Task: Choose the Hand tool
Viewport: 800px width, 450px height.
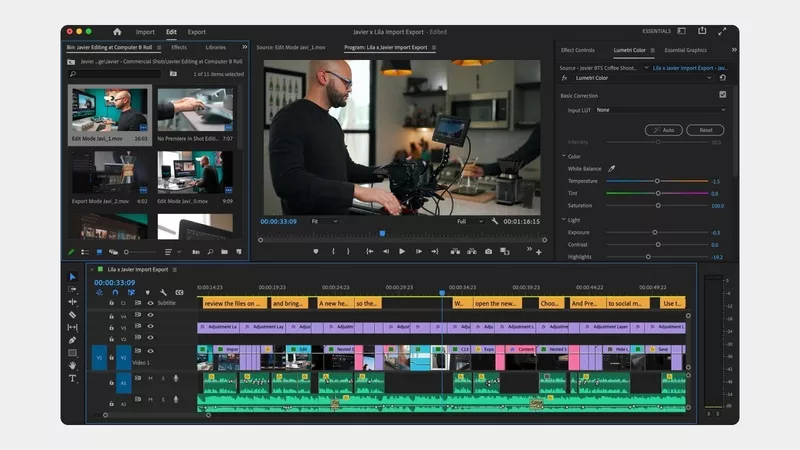Action: 72,366
